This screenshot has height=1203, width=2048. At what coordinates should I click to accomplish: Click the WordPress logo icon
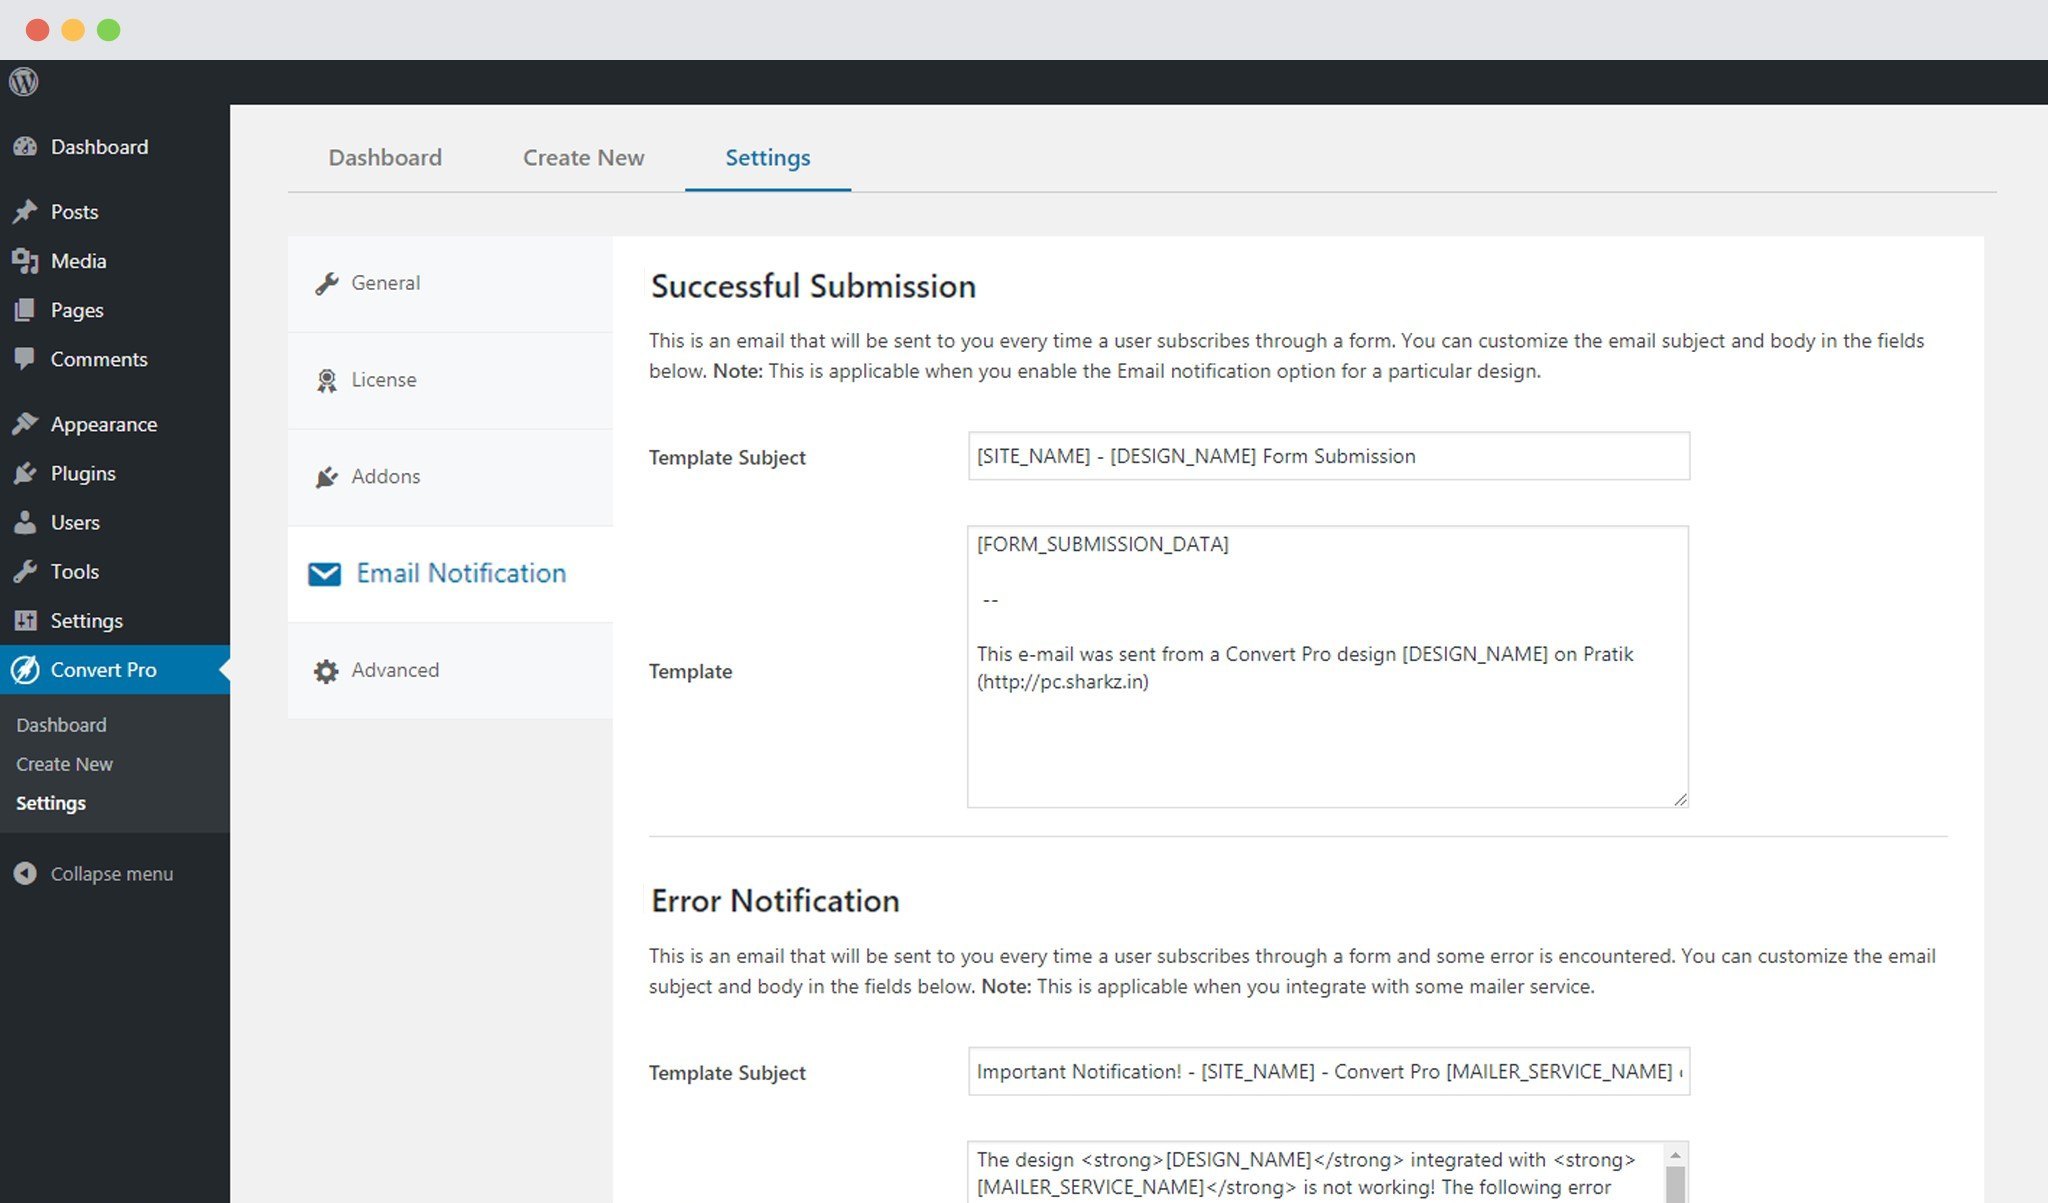tap(23, 81)
